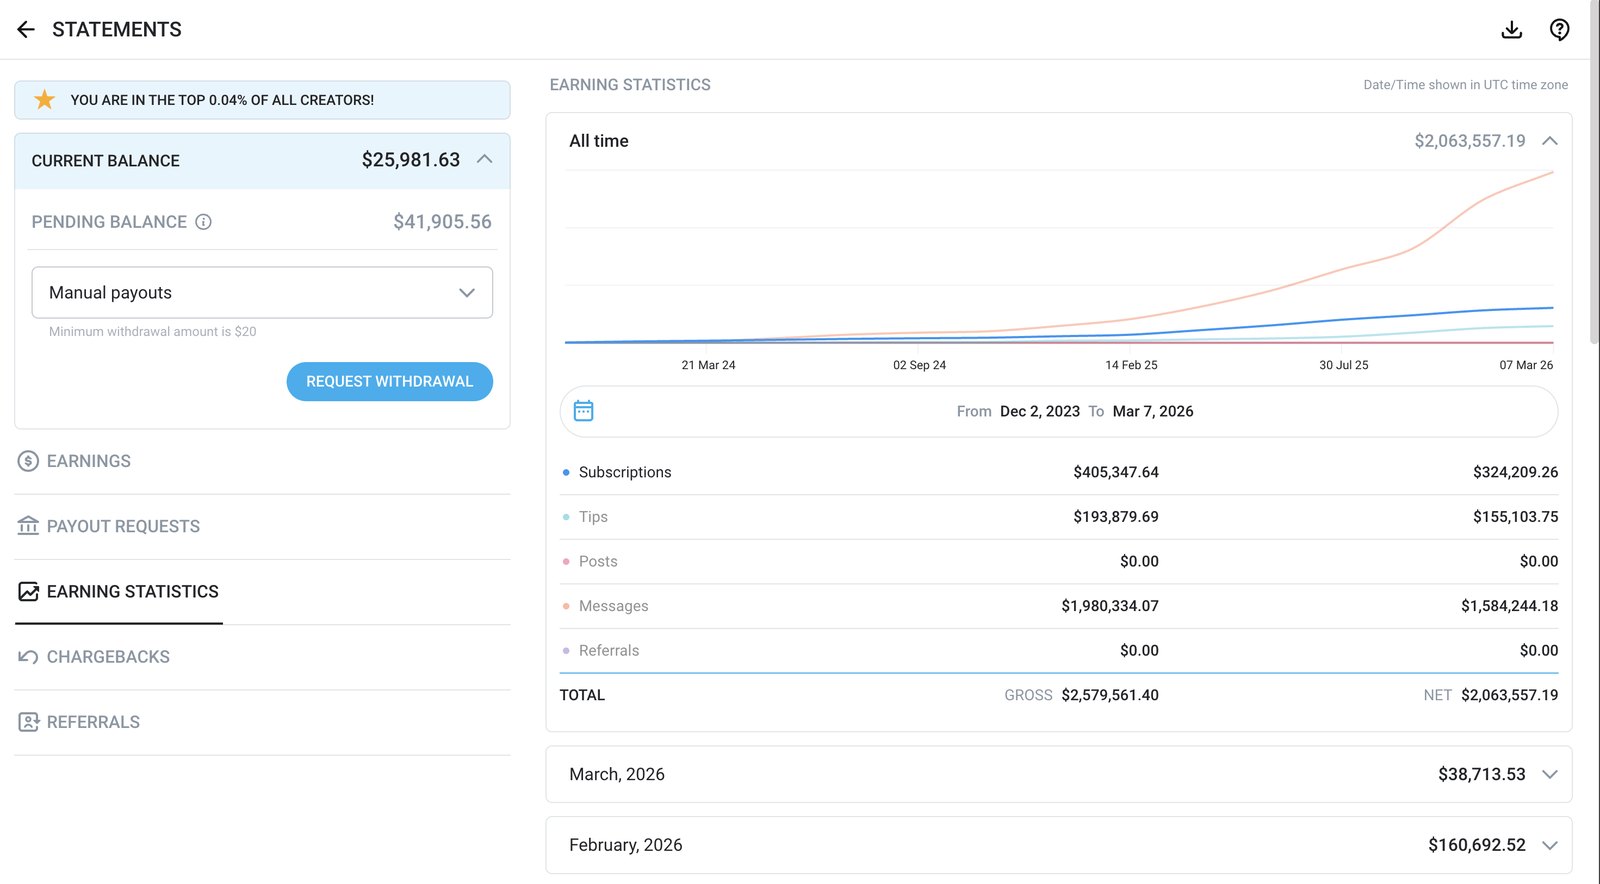
Task: Click the pending balance info icon
Action: pyautogui.click(x=203, y=222)
